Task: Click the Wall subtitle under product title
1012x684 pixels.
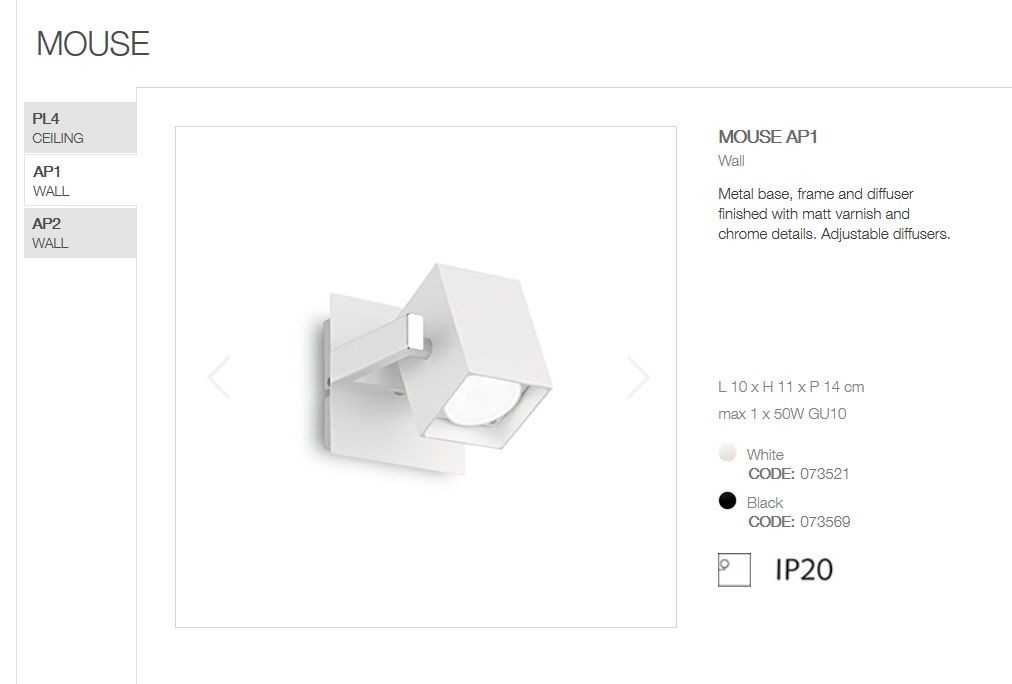Action: tap(731, 161)
